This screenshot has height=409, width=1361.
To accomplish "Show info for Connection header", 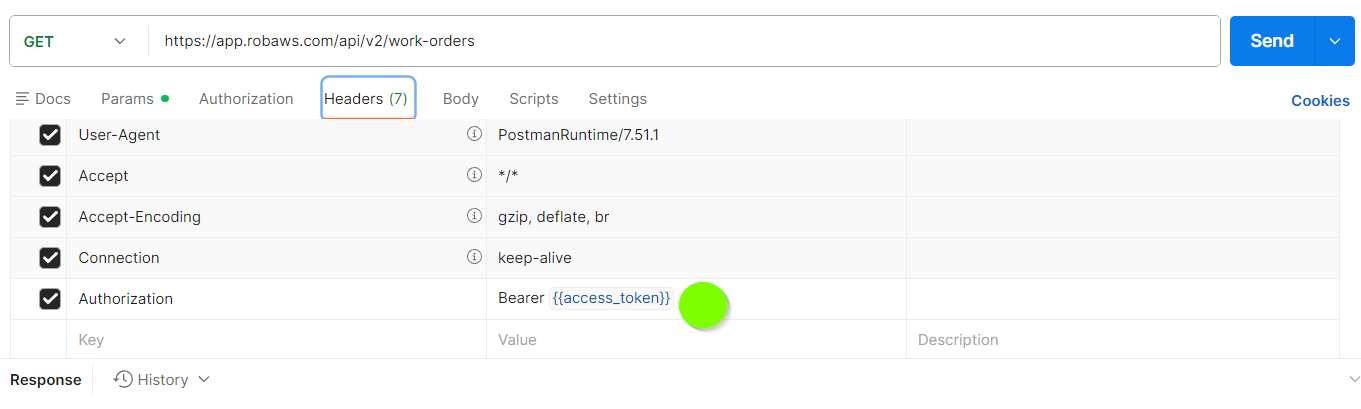I will (474, 257).
